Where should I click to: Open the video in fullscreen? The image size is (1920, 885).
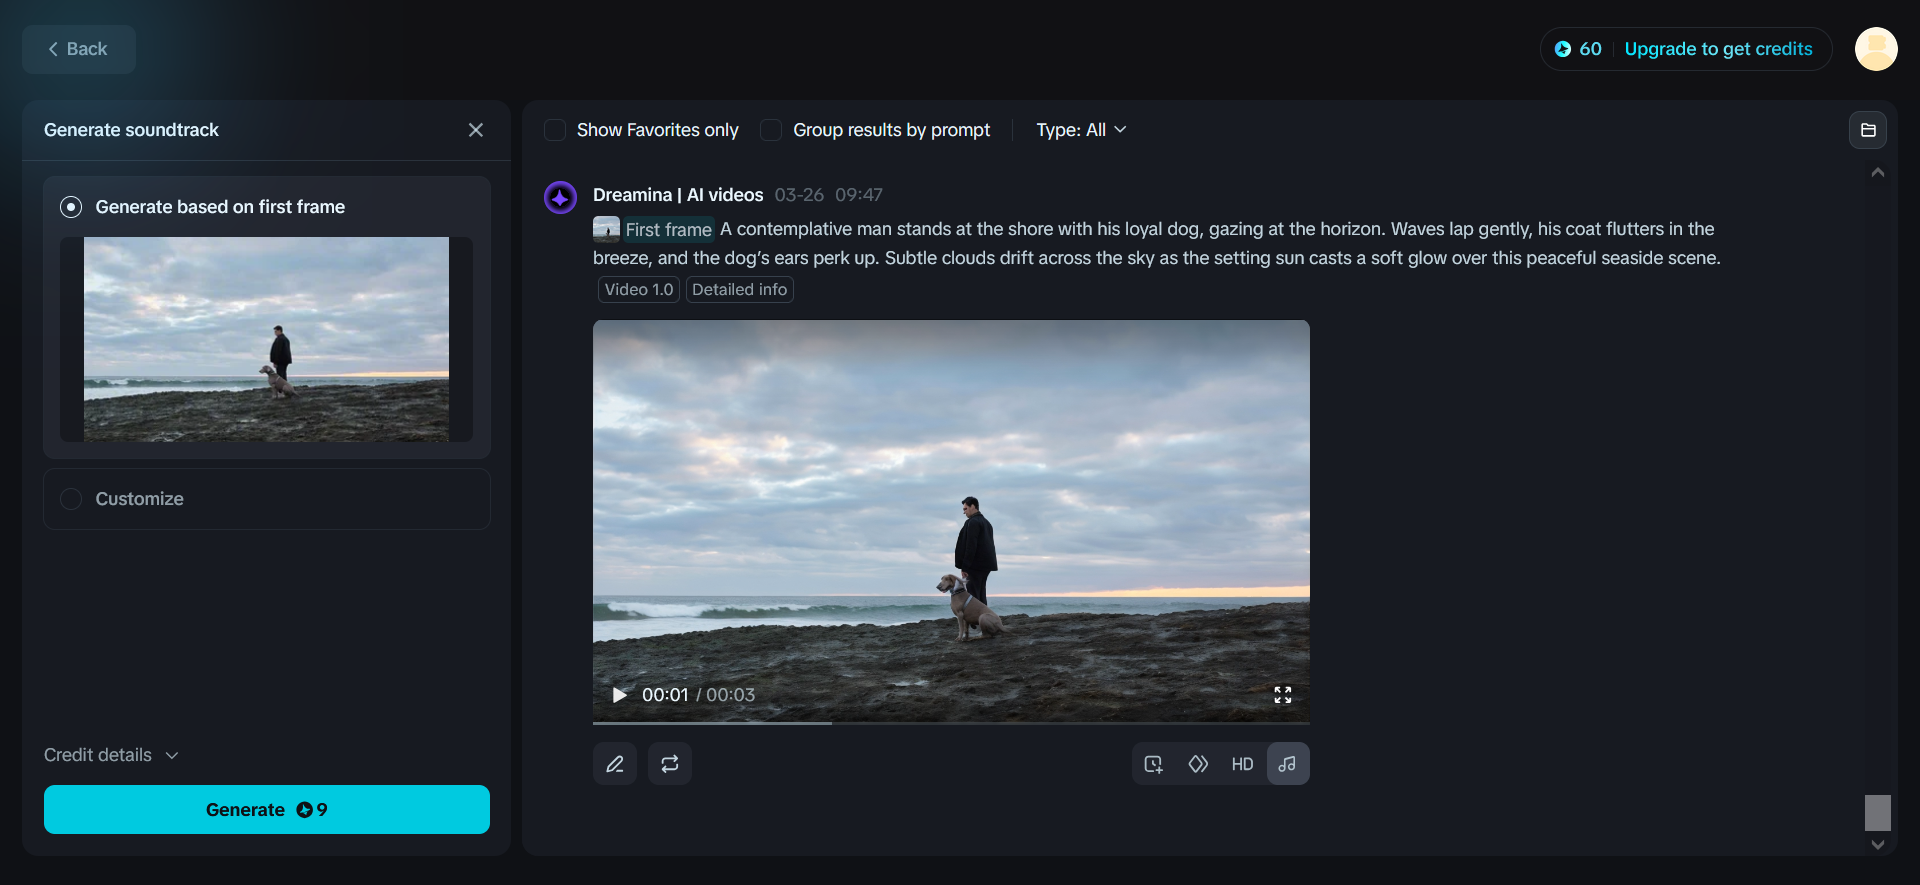[x=1283, y=695]
